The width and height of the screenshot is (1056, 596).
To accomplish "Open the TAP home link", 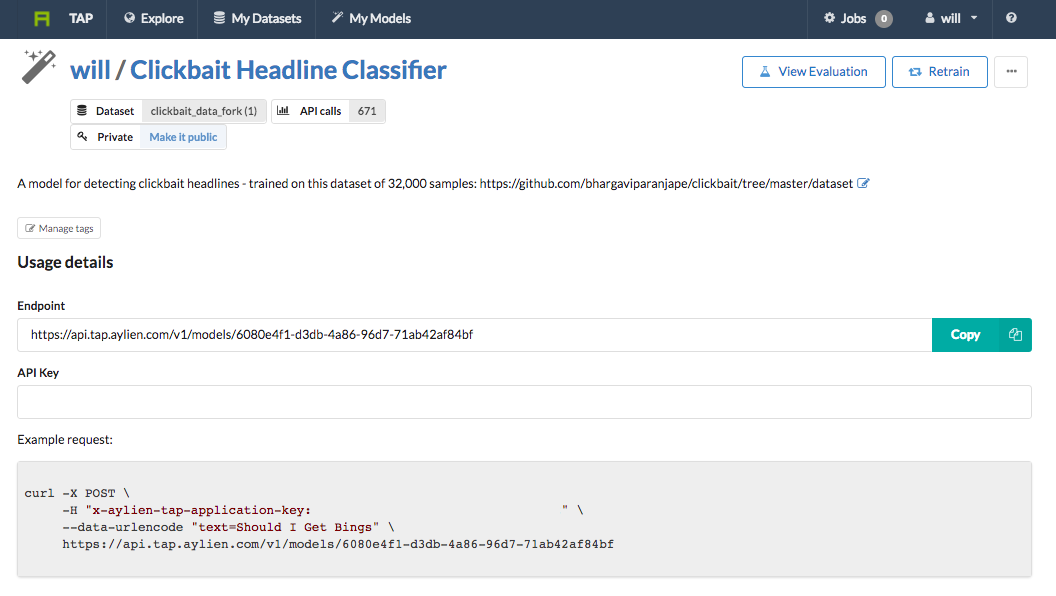I will click(81, 18).
